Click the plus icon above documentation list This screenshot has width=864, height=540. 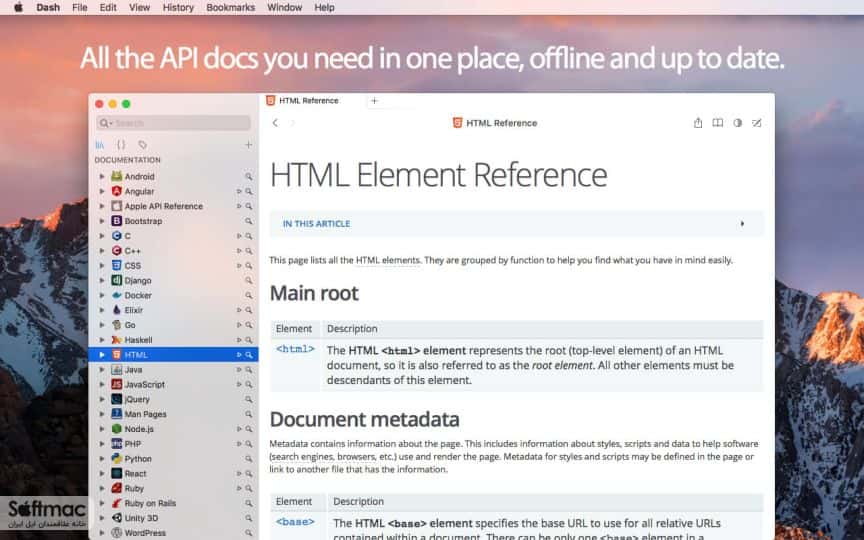(248, 144)
